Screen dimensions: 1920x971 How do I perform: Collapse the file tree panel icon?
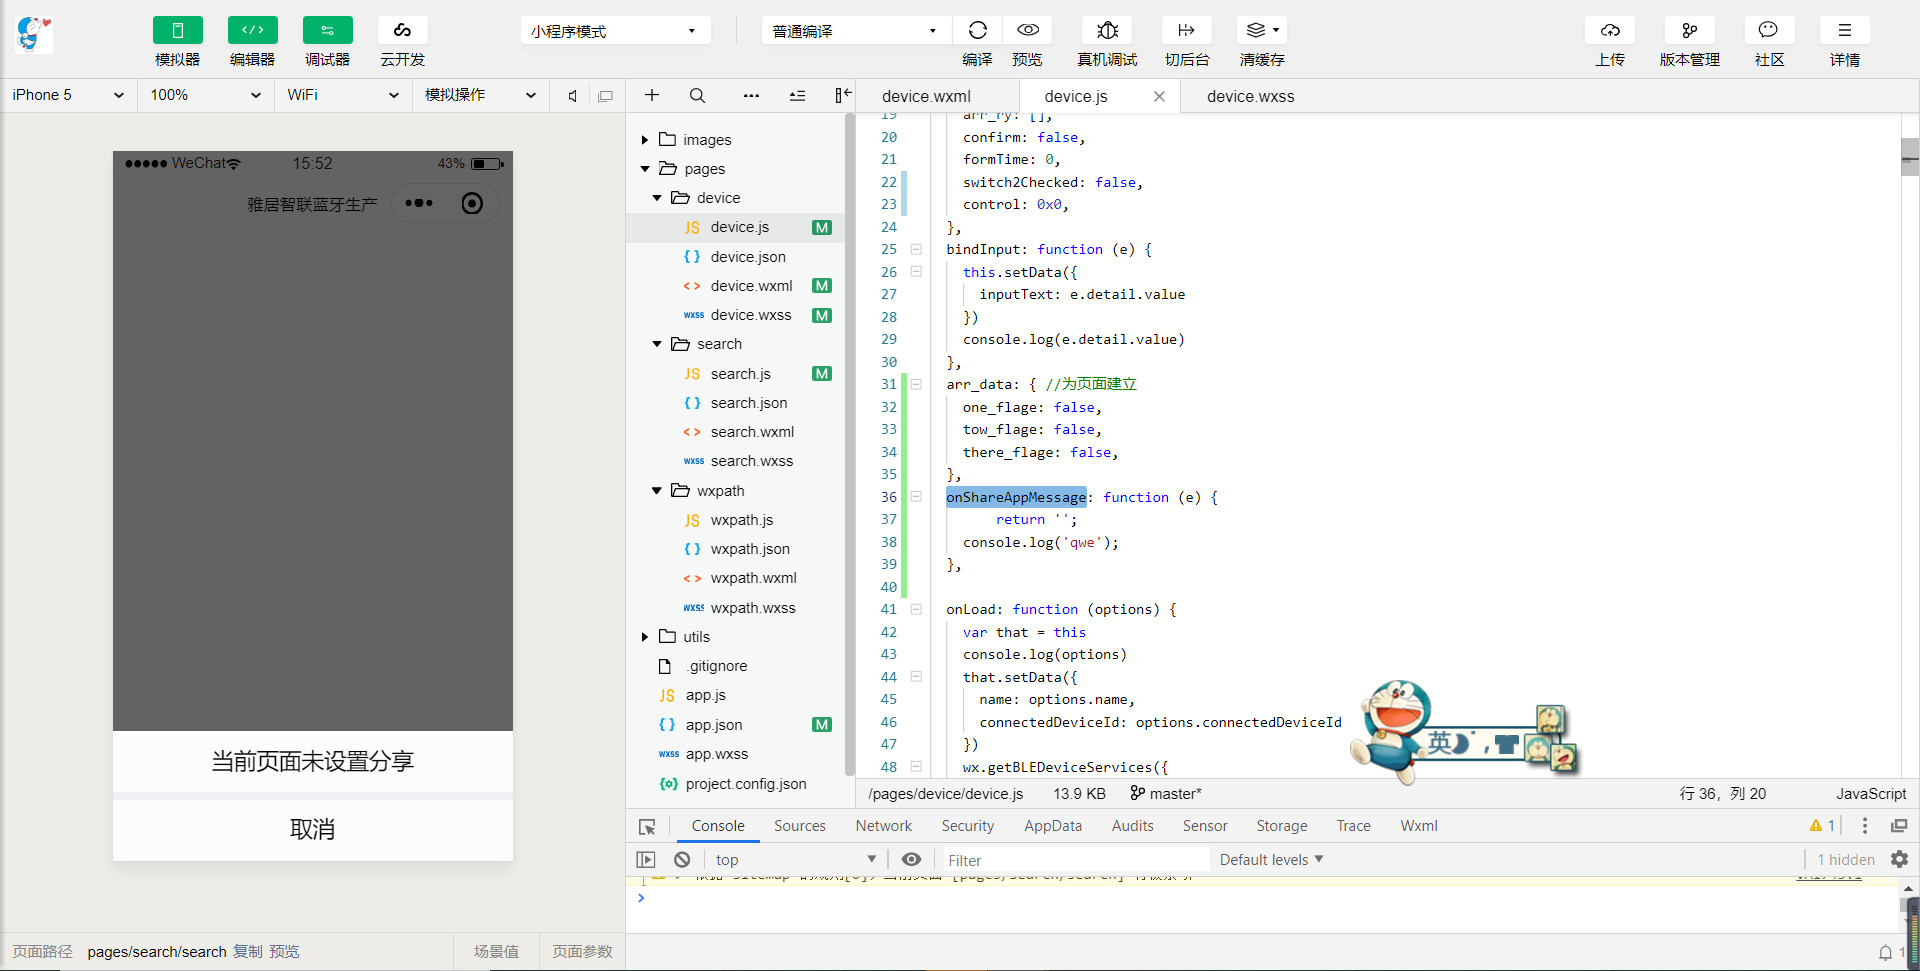click(x=843, y=95)
